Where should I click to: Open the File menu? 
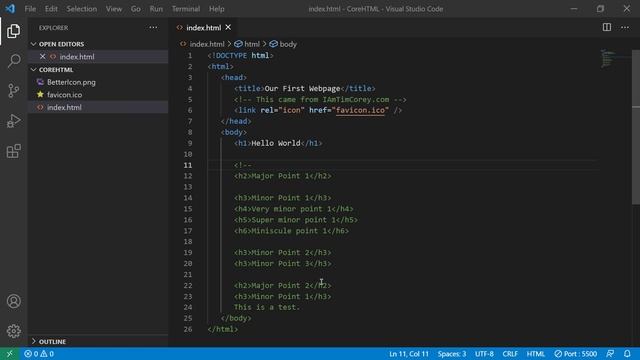[30, 9]
